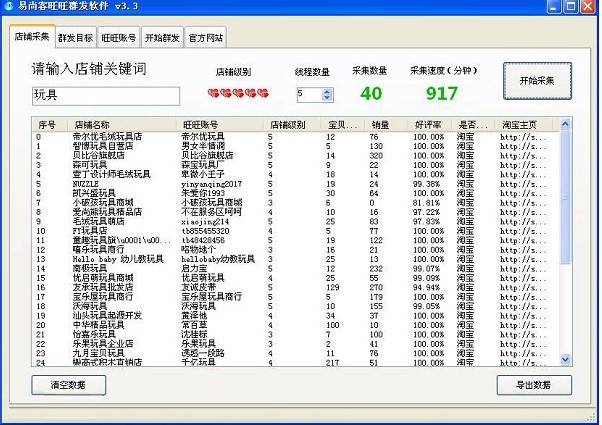This screenshot has height=425, width=602.
Task: Click the 销量 cell 320
Action: (376, 155)
